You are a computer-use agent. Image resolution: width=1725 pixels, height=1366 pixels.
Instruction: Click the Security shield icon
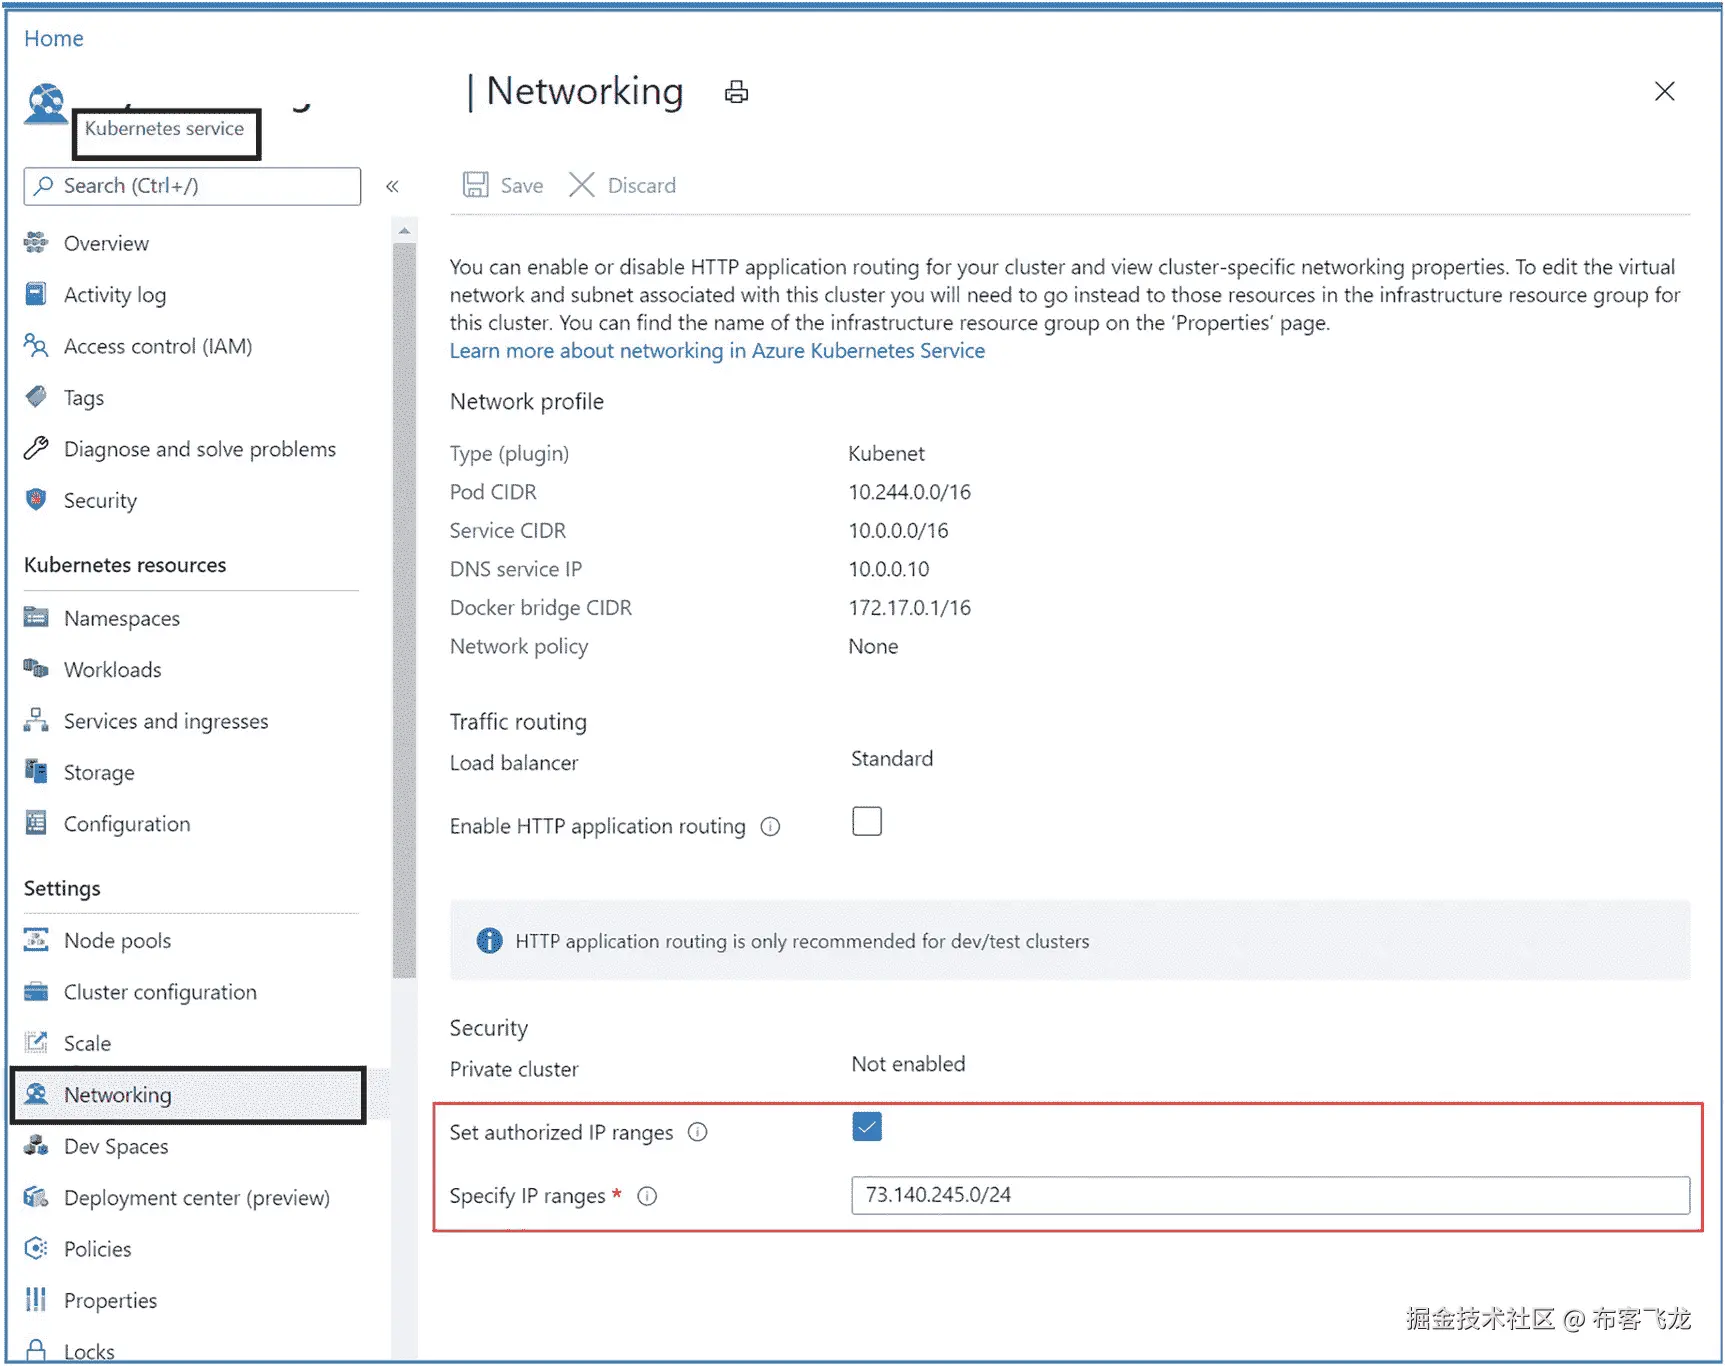[36, 500]
